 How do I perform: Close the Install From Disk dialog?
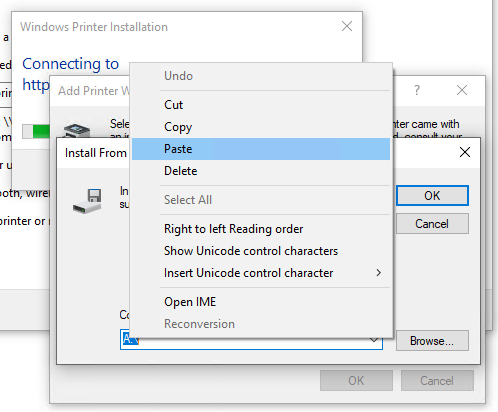[465, 152]
